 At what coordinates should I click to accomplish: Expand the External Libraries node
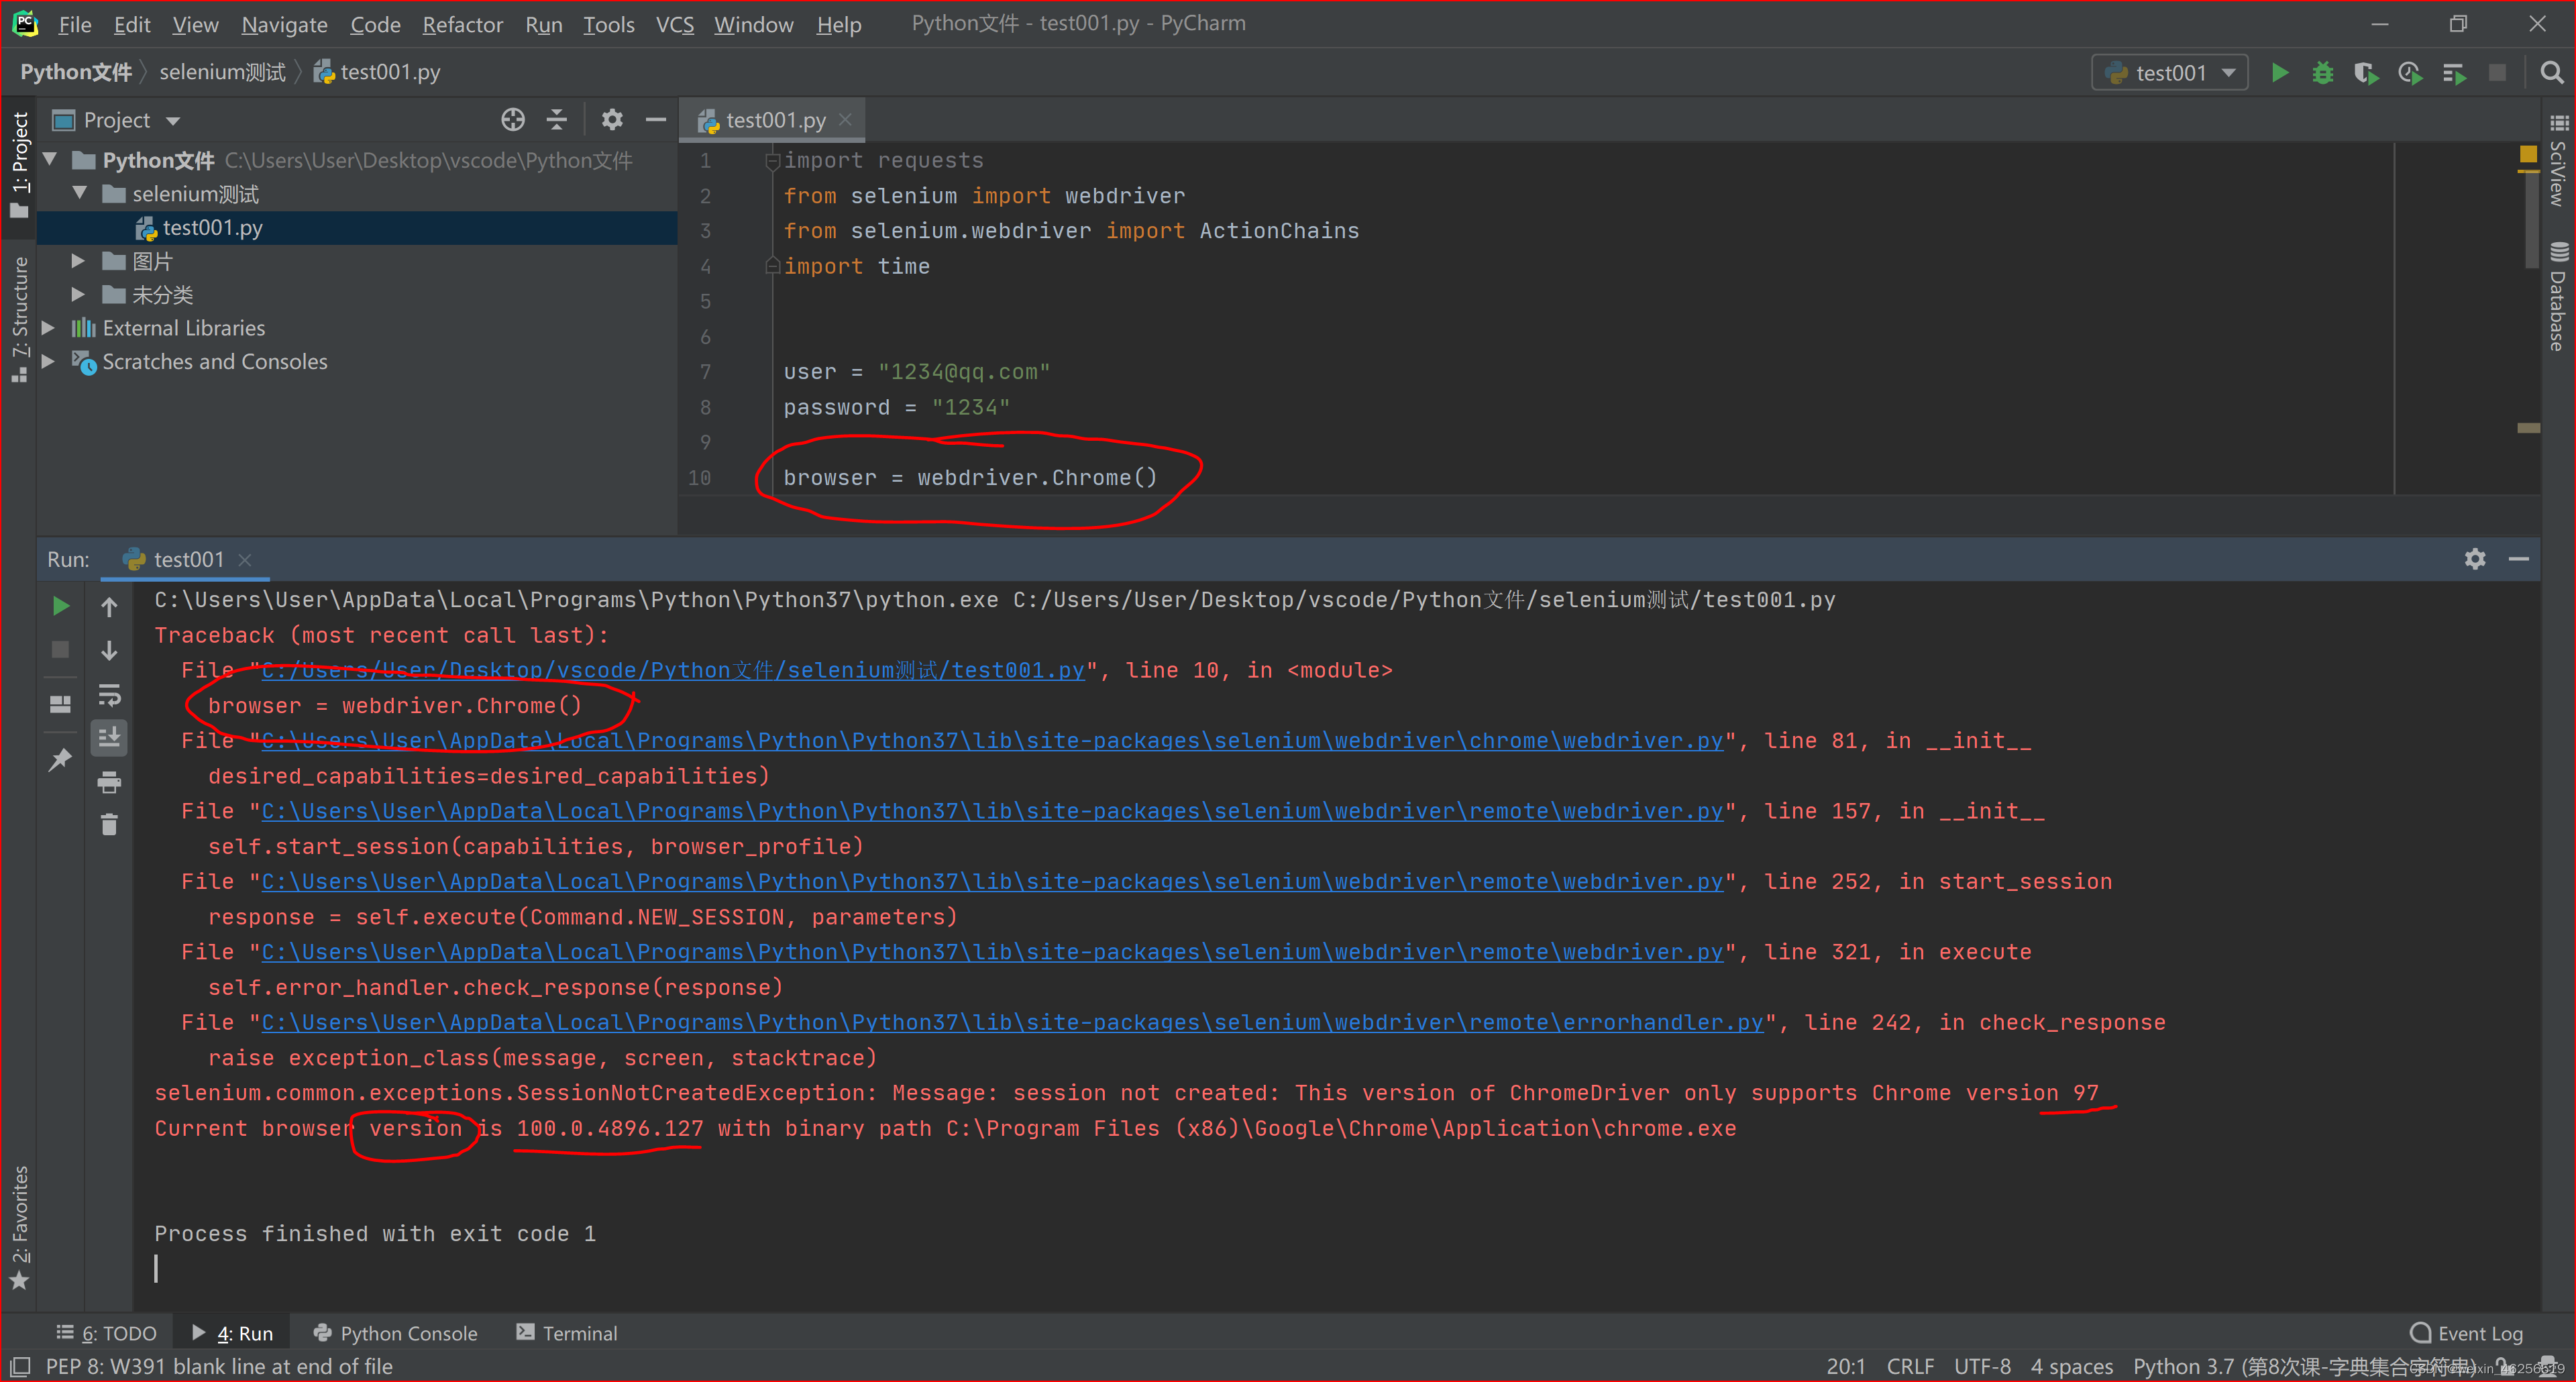coord(47,328)
